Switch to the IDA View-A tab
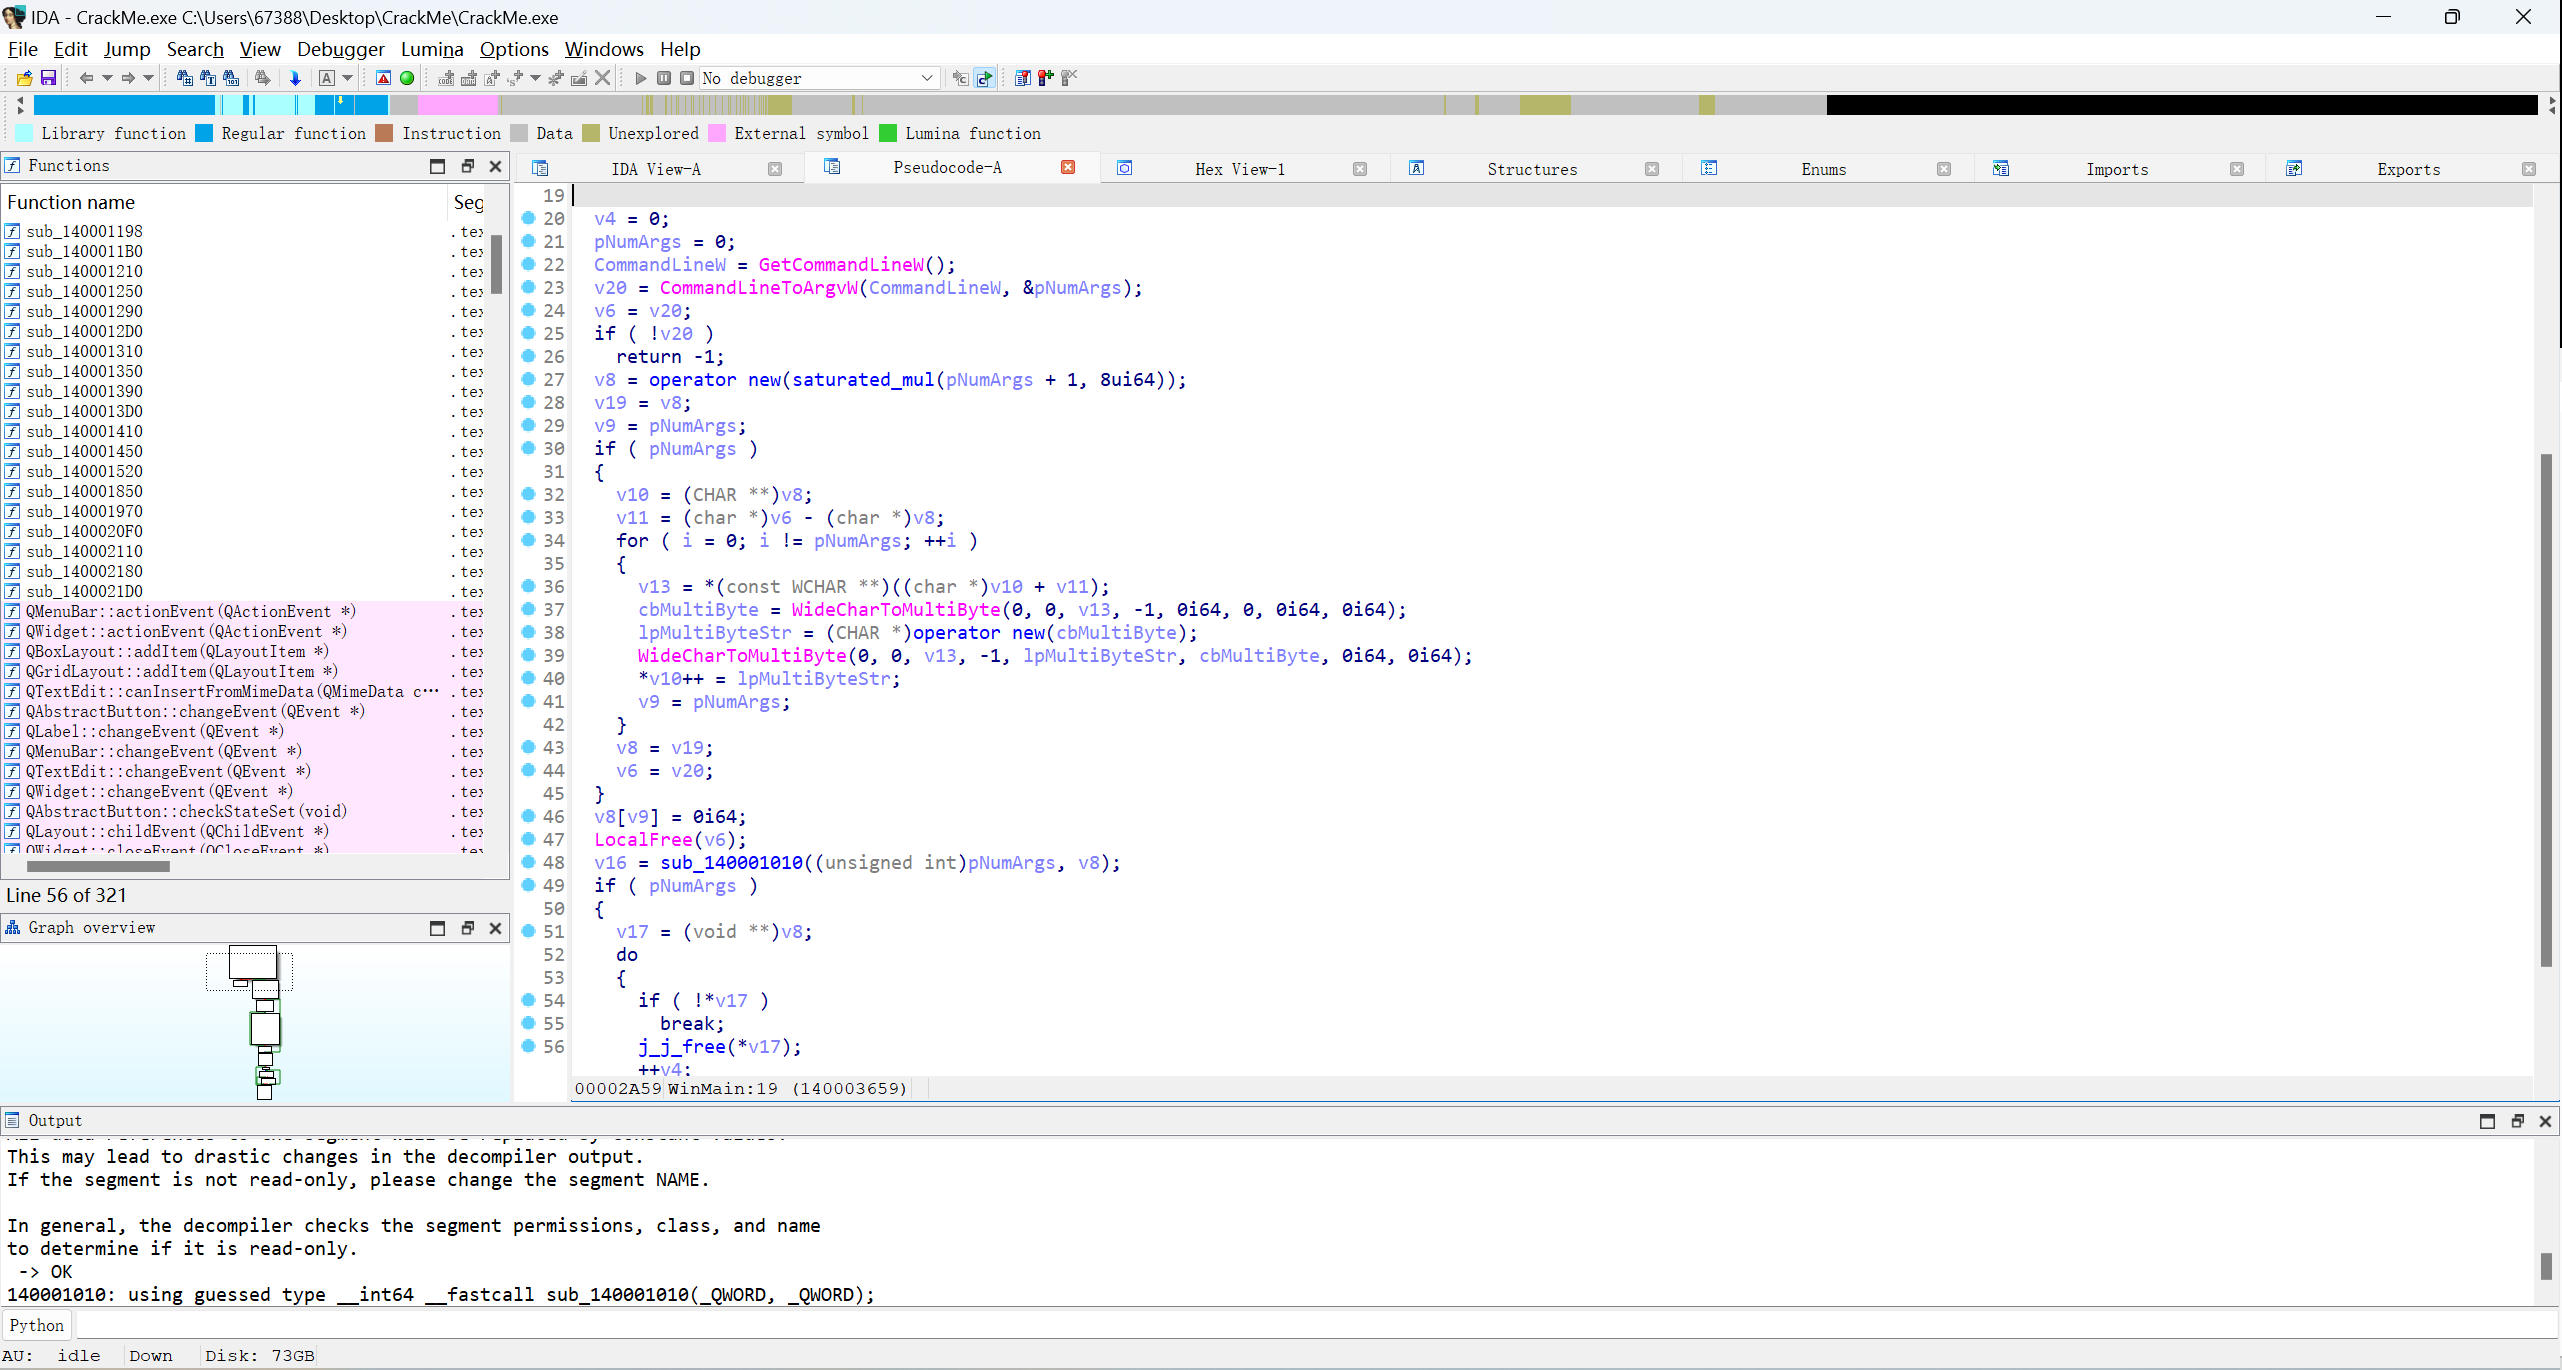The image size is (2562, 1370). [x=656, y=169]
